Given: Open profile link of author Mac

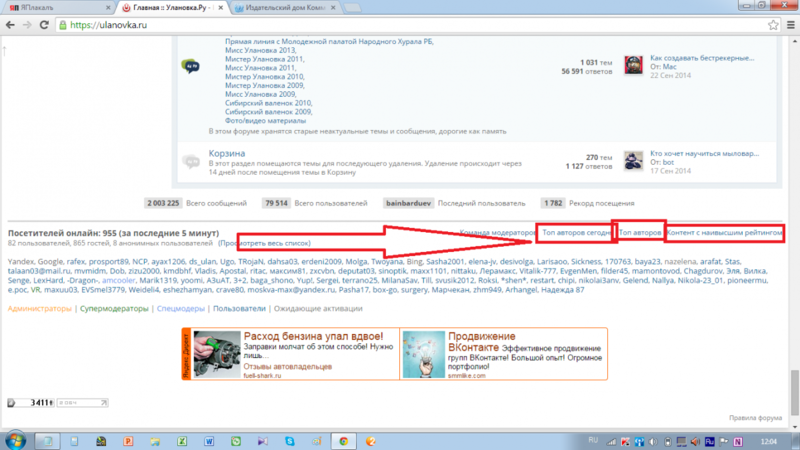Looking at the screenshot, I should click(x=669, y=66).
